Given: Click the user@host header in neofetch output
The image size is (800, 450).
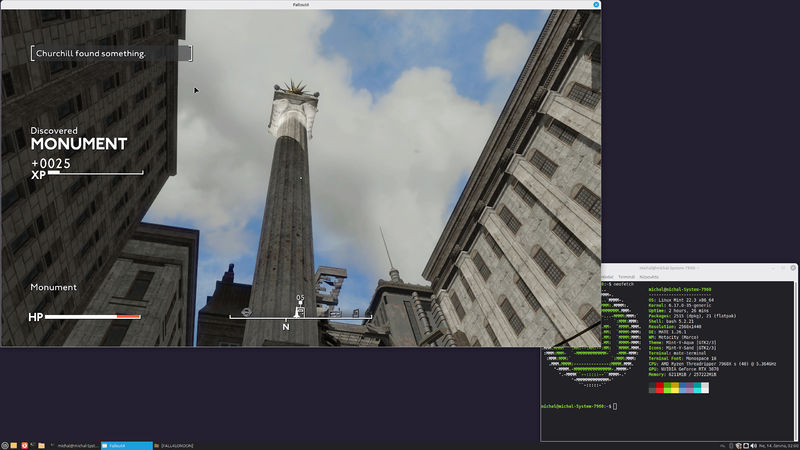Looking at the screenshot, I should [680, 289].
